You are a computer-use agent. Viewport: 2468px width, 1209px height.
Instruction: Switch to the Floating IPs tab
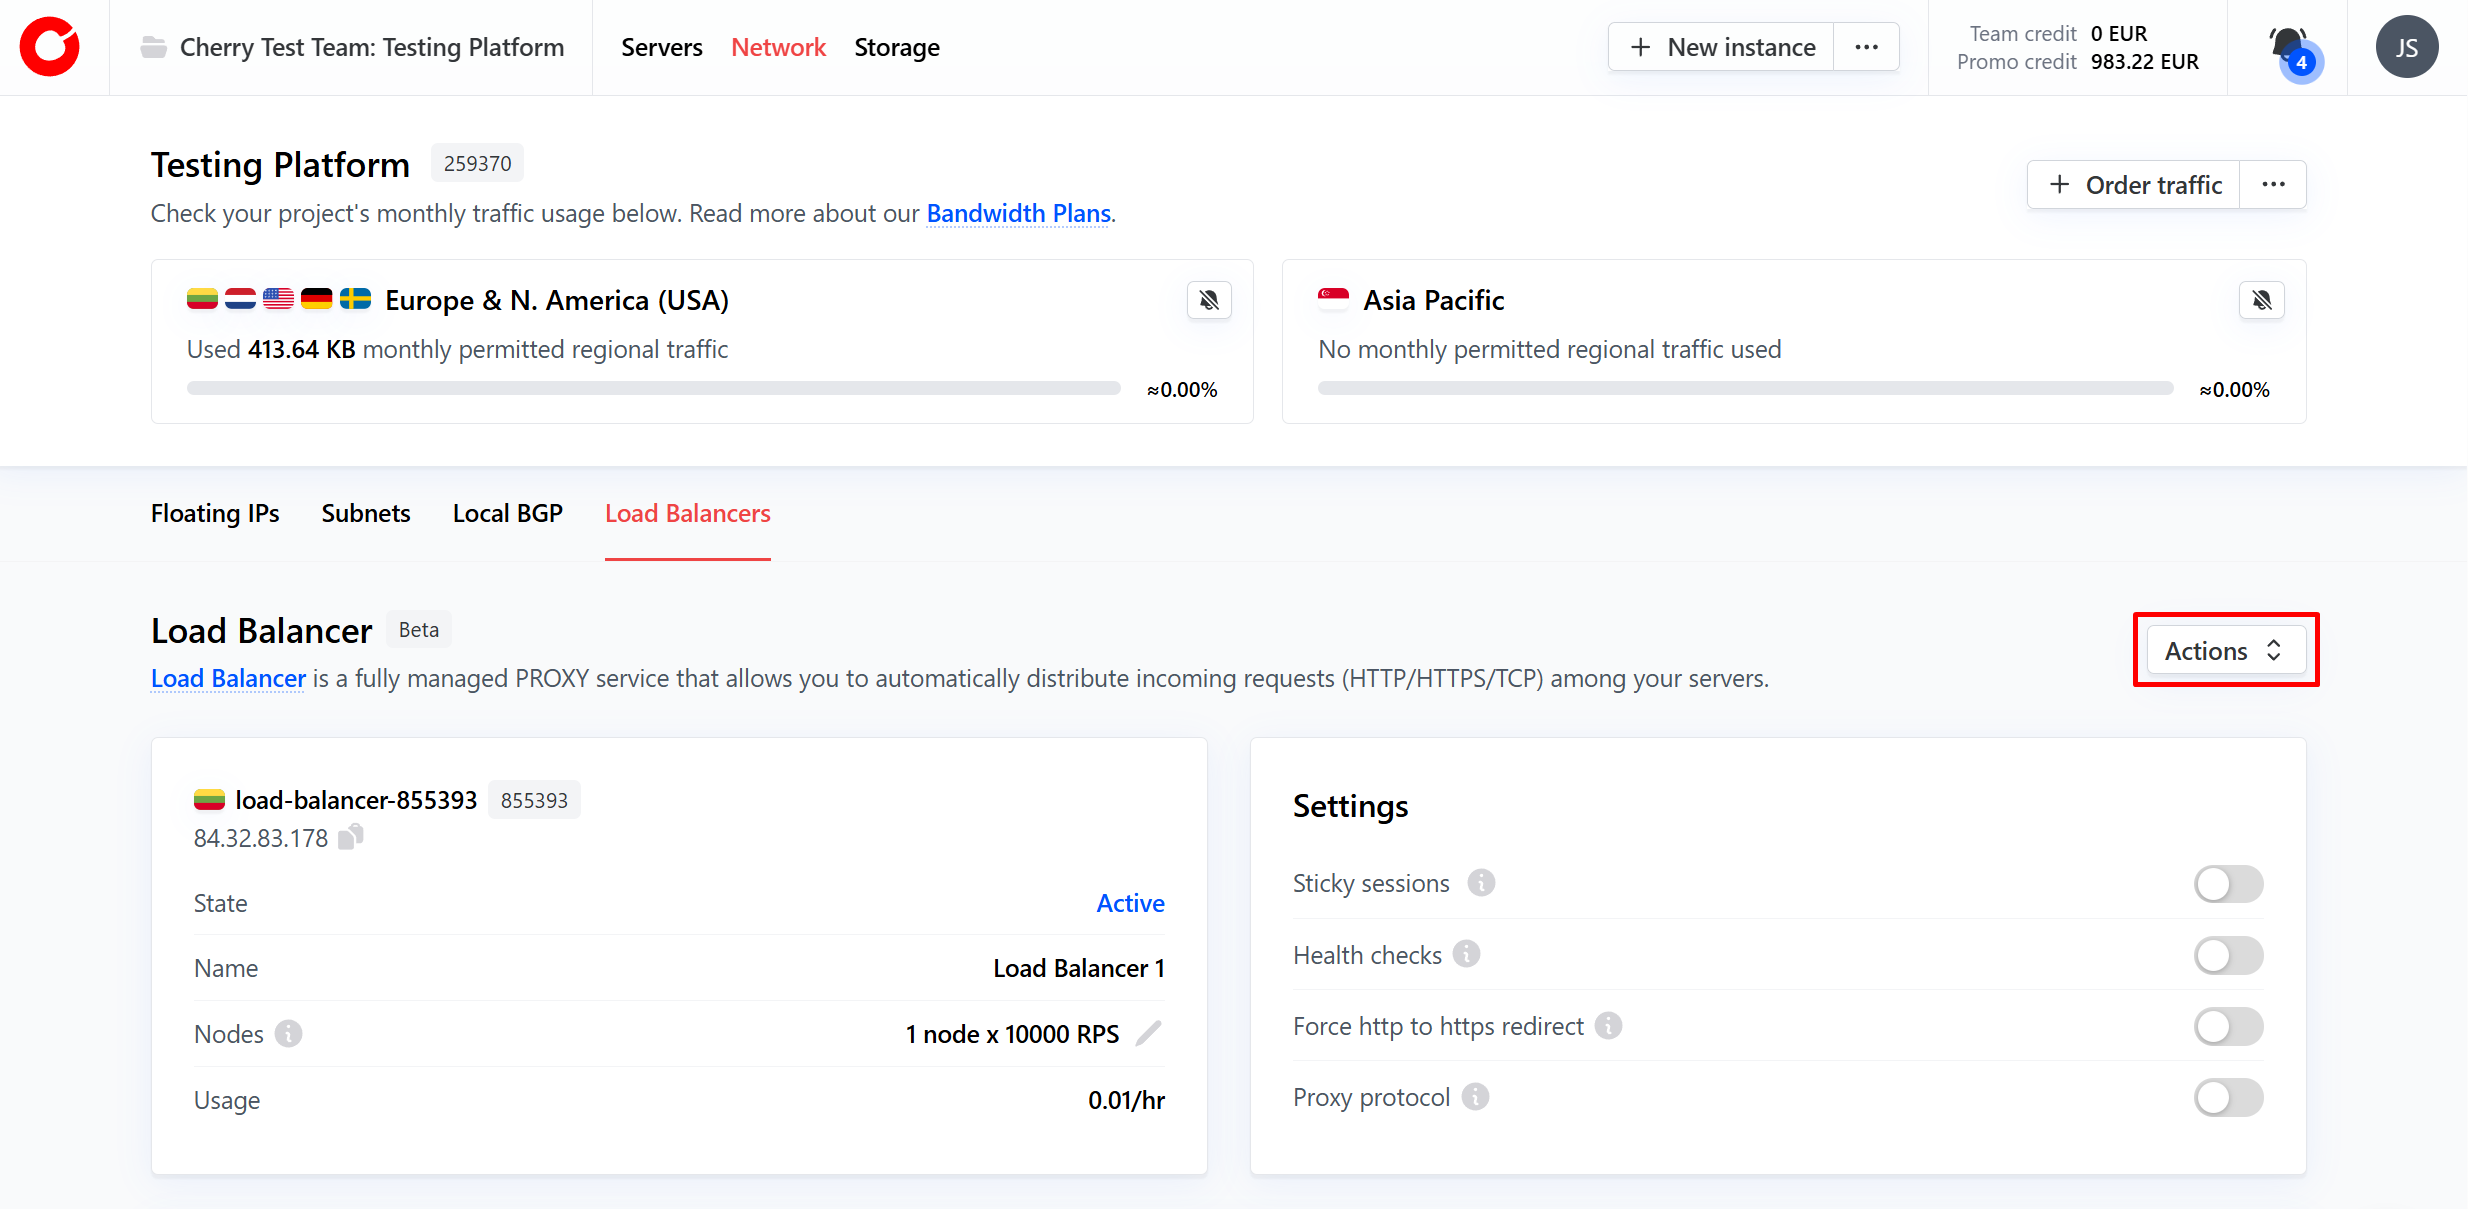coord(215,513)
